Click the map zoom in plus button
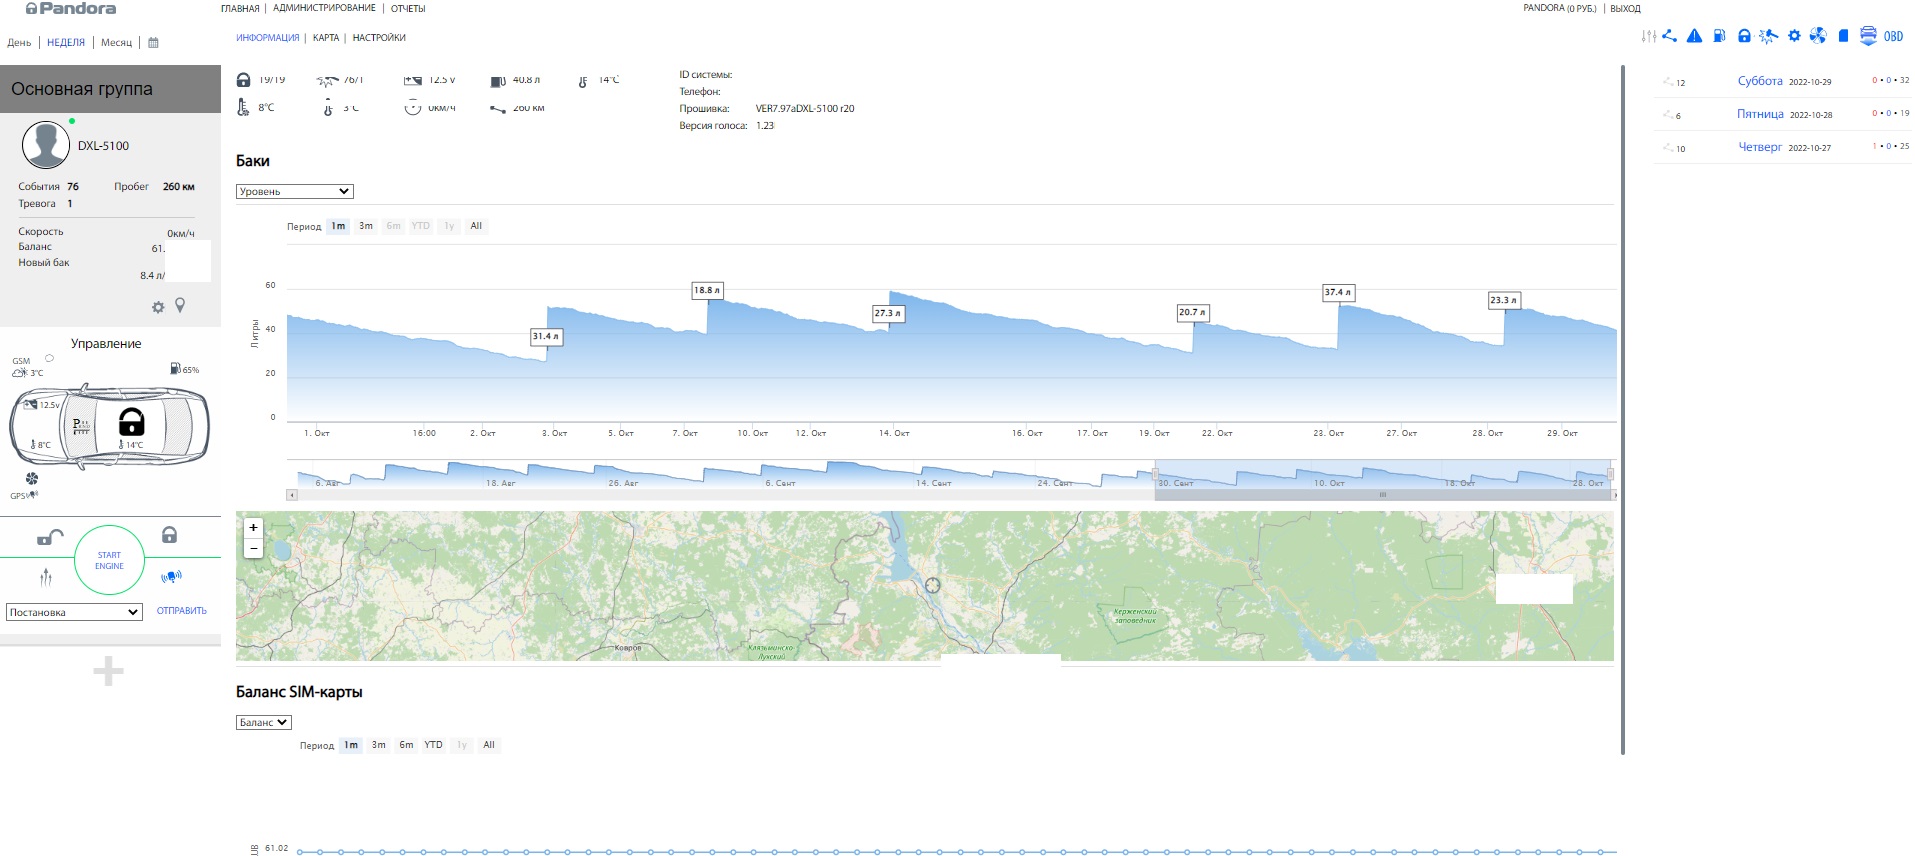This screenshot has height=856, width=1915. click(254, 528)
